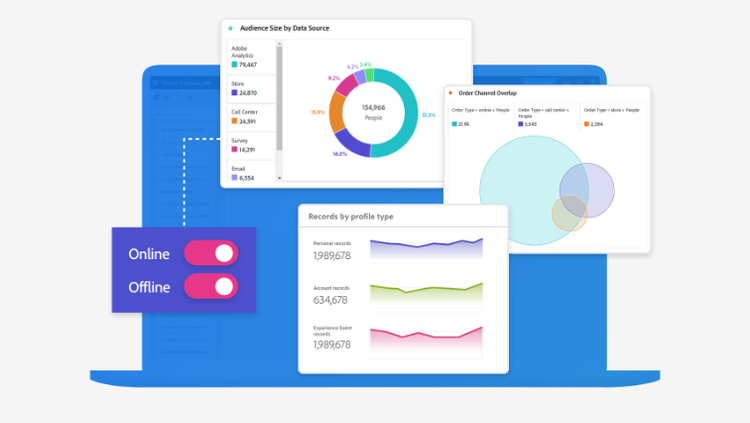The width and height of the screenshot is (750, 423).
Task: Open the Experience Event records pink sparkline
Action: pos(426,340)
